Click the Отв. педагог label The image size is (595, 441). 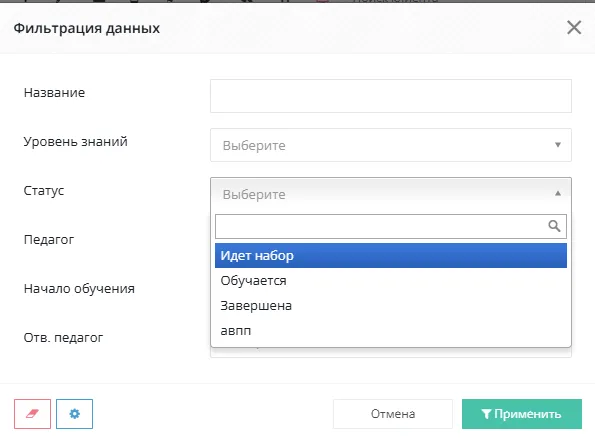pos(63,337)
